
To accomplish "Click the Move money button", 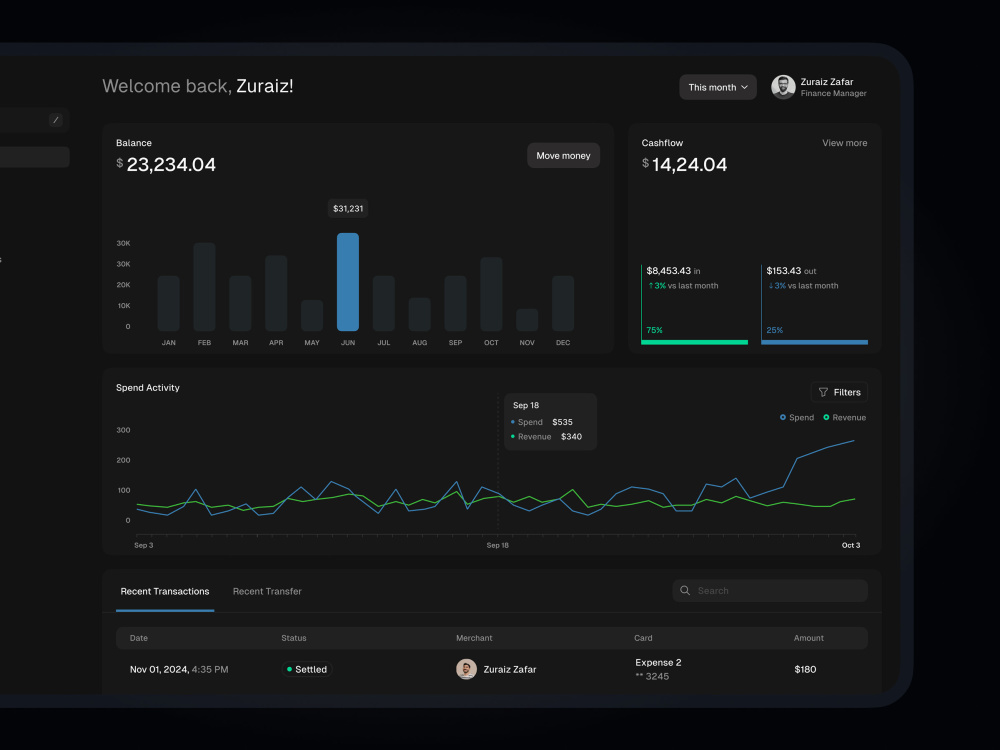I will pos(563,156).
